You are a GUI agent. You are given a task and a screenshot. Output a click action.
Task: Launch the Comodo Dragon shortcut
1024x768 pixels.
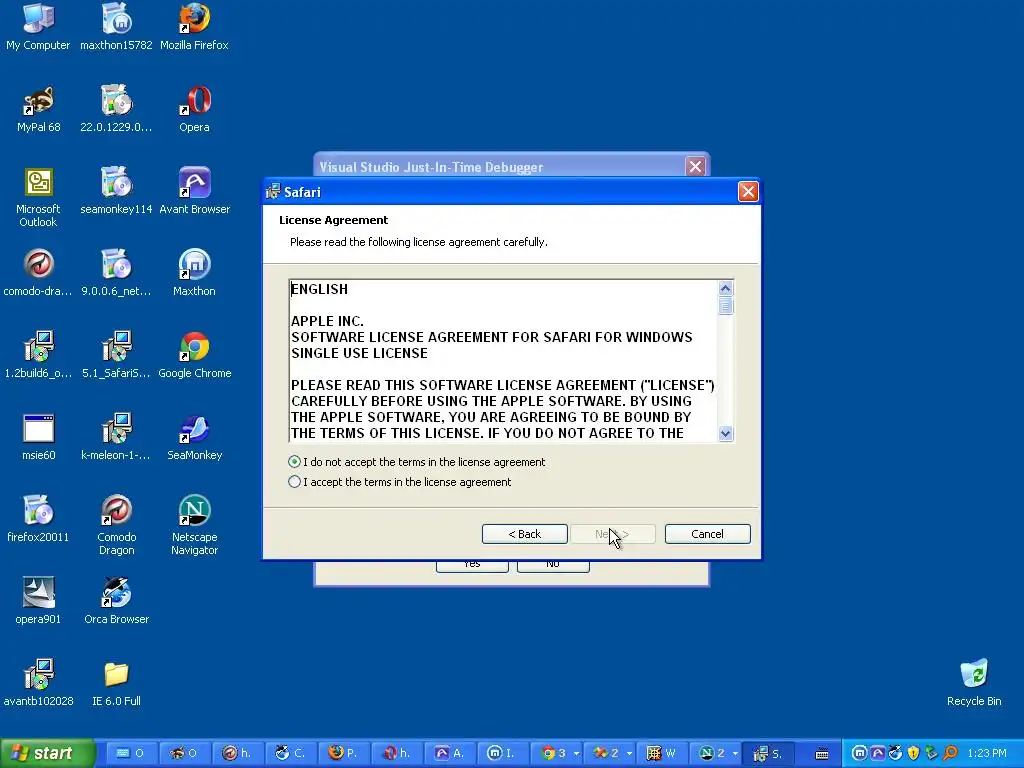[x=116, y=526]
